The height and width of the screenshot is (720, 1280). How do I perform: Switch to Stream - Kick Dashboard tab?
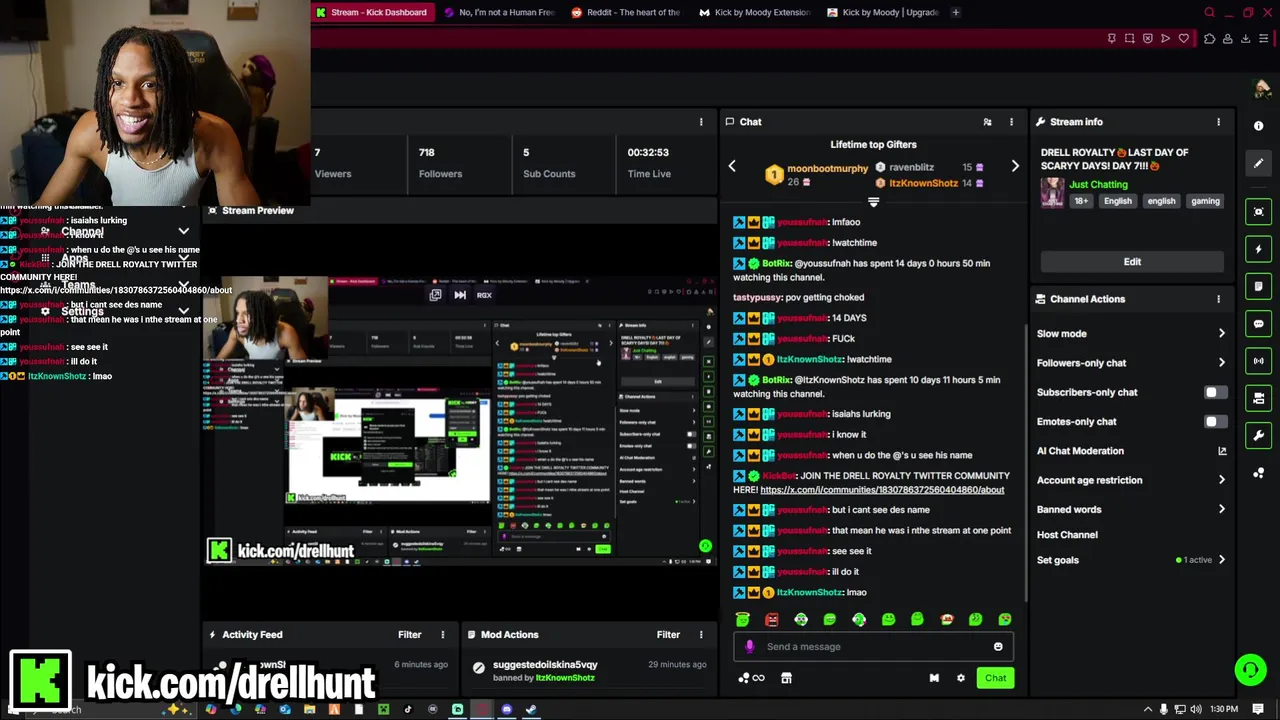coord(372,13)
